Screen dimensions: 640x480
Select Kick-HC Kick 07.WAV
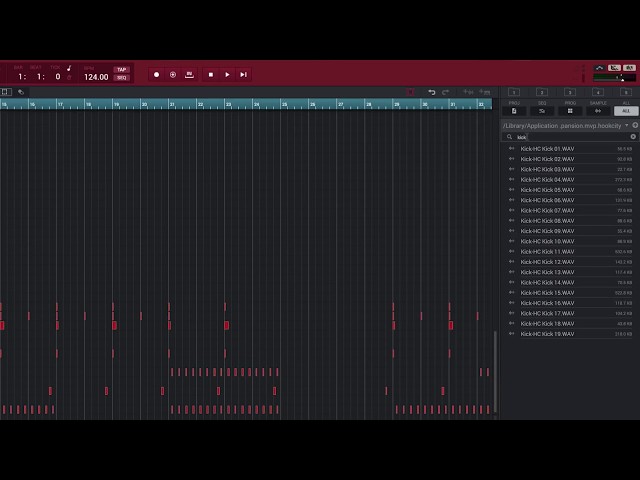(x=570, y=211)
